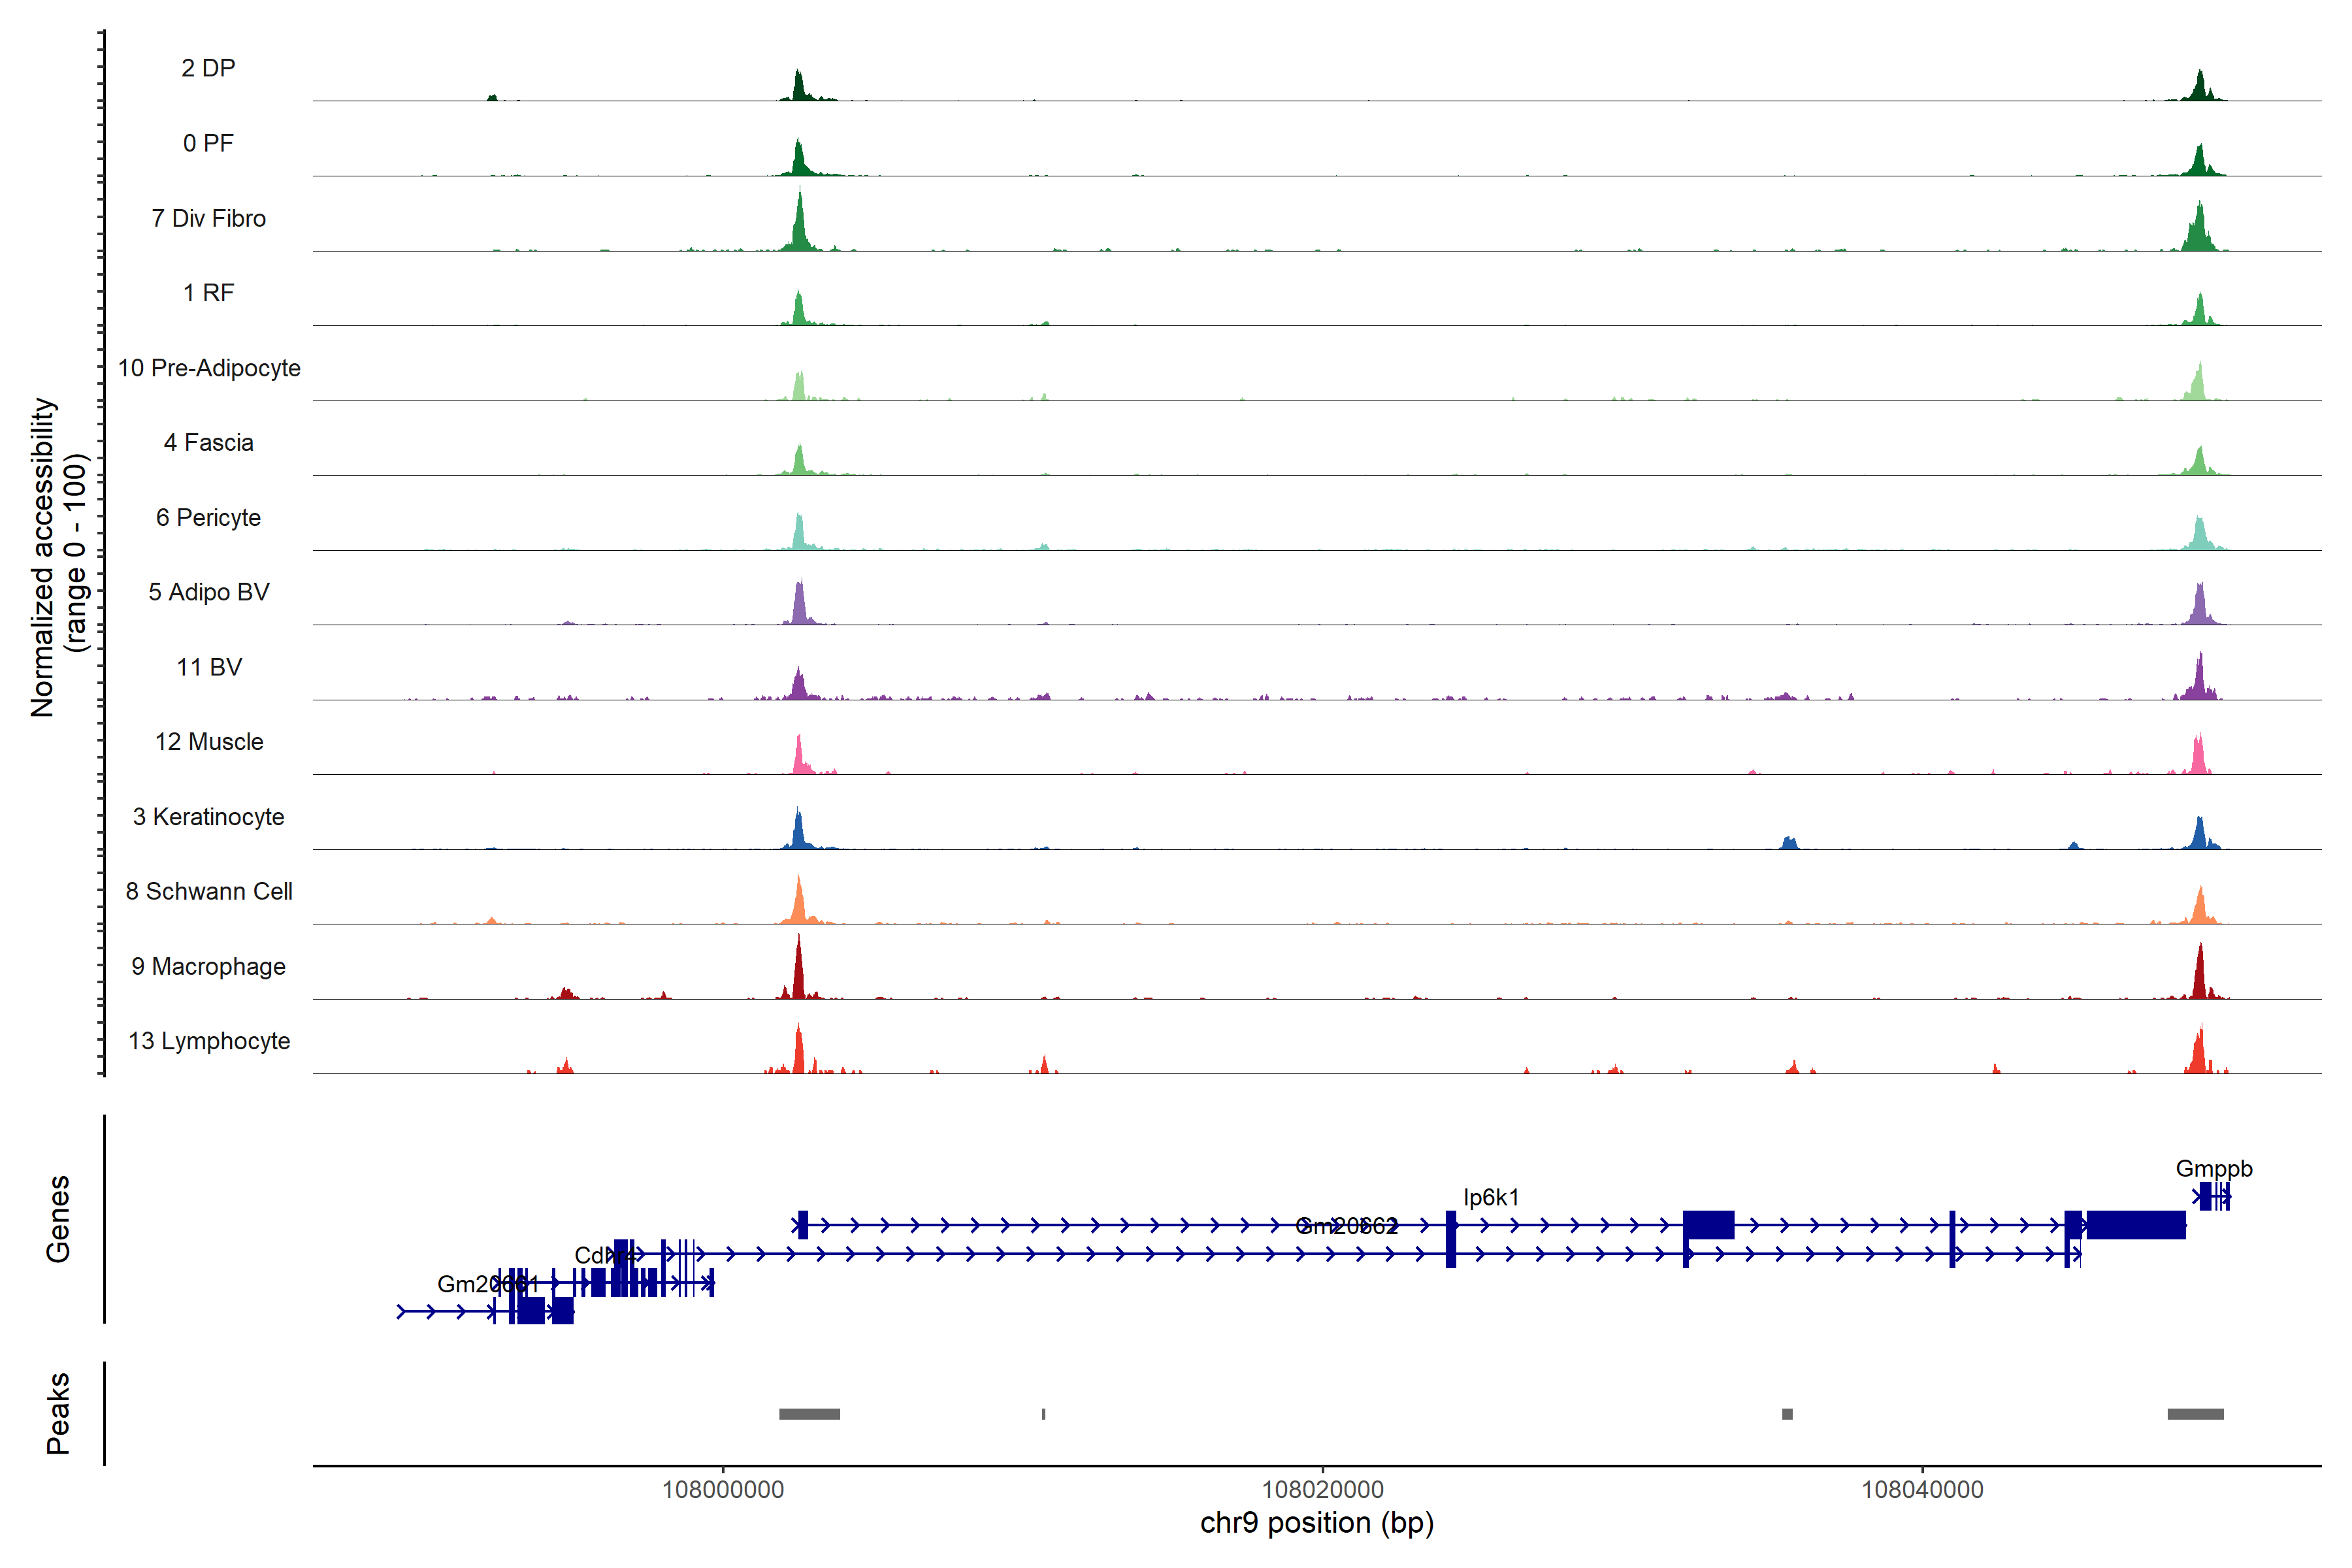Click the 7 Div Fibro track label

[208, 218]
